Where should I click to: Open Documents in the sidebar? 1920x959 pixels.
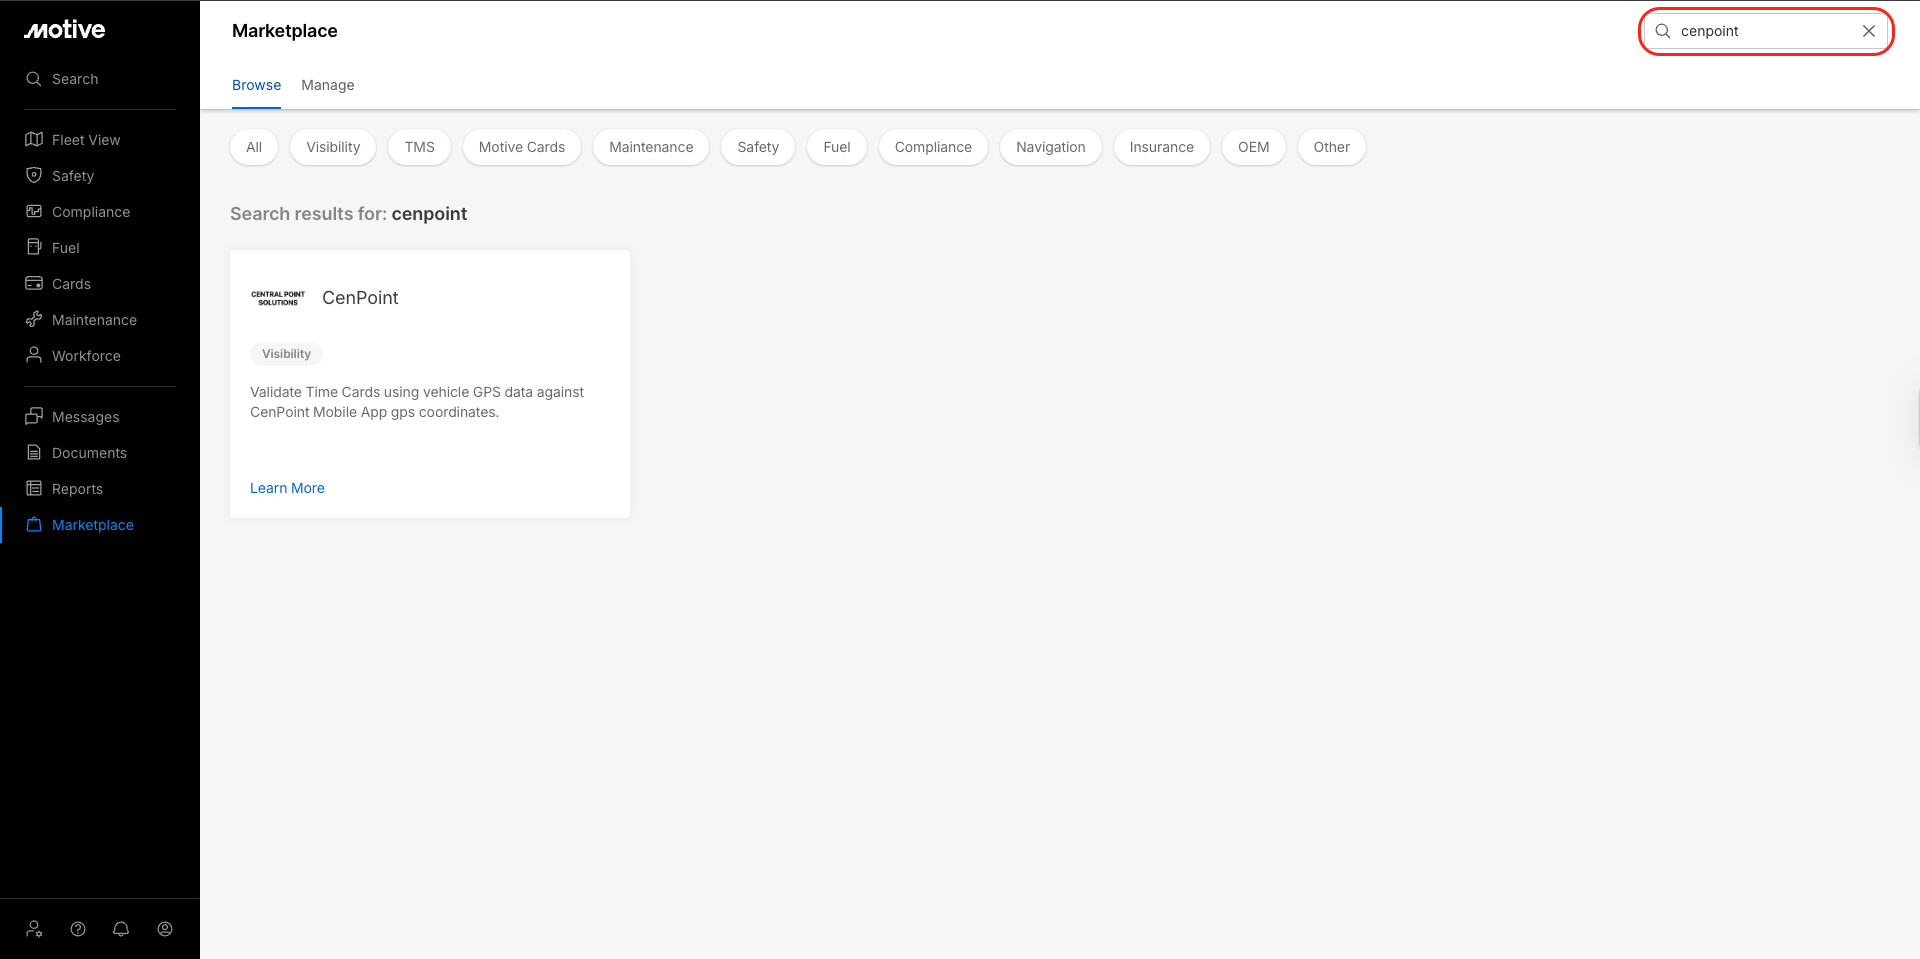[x=89, y=453]
